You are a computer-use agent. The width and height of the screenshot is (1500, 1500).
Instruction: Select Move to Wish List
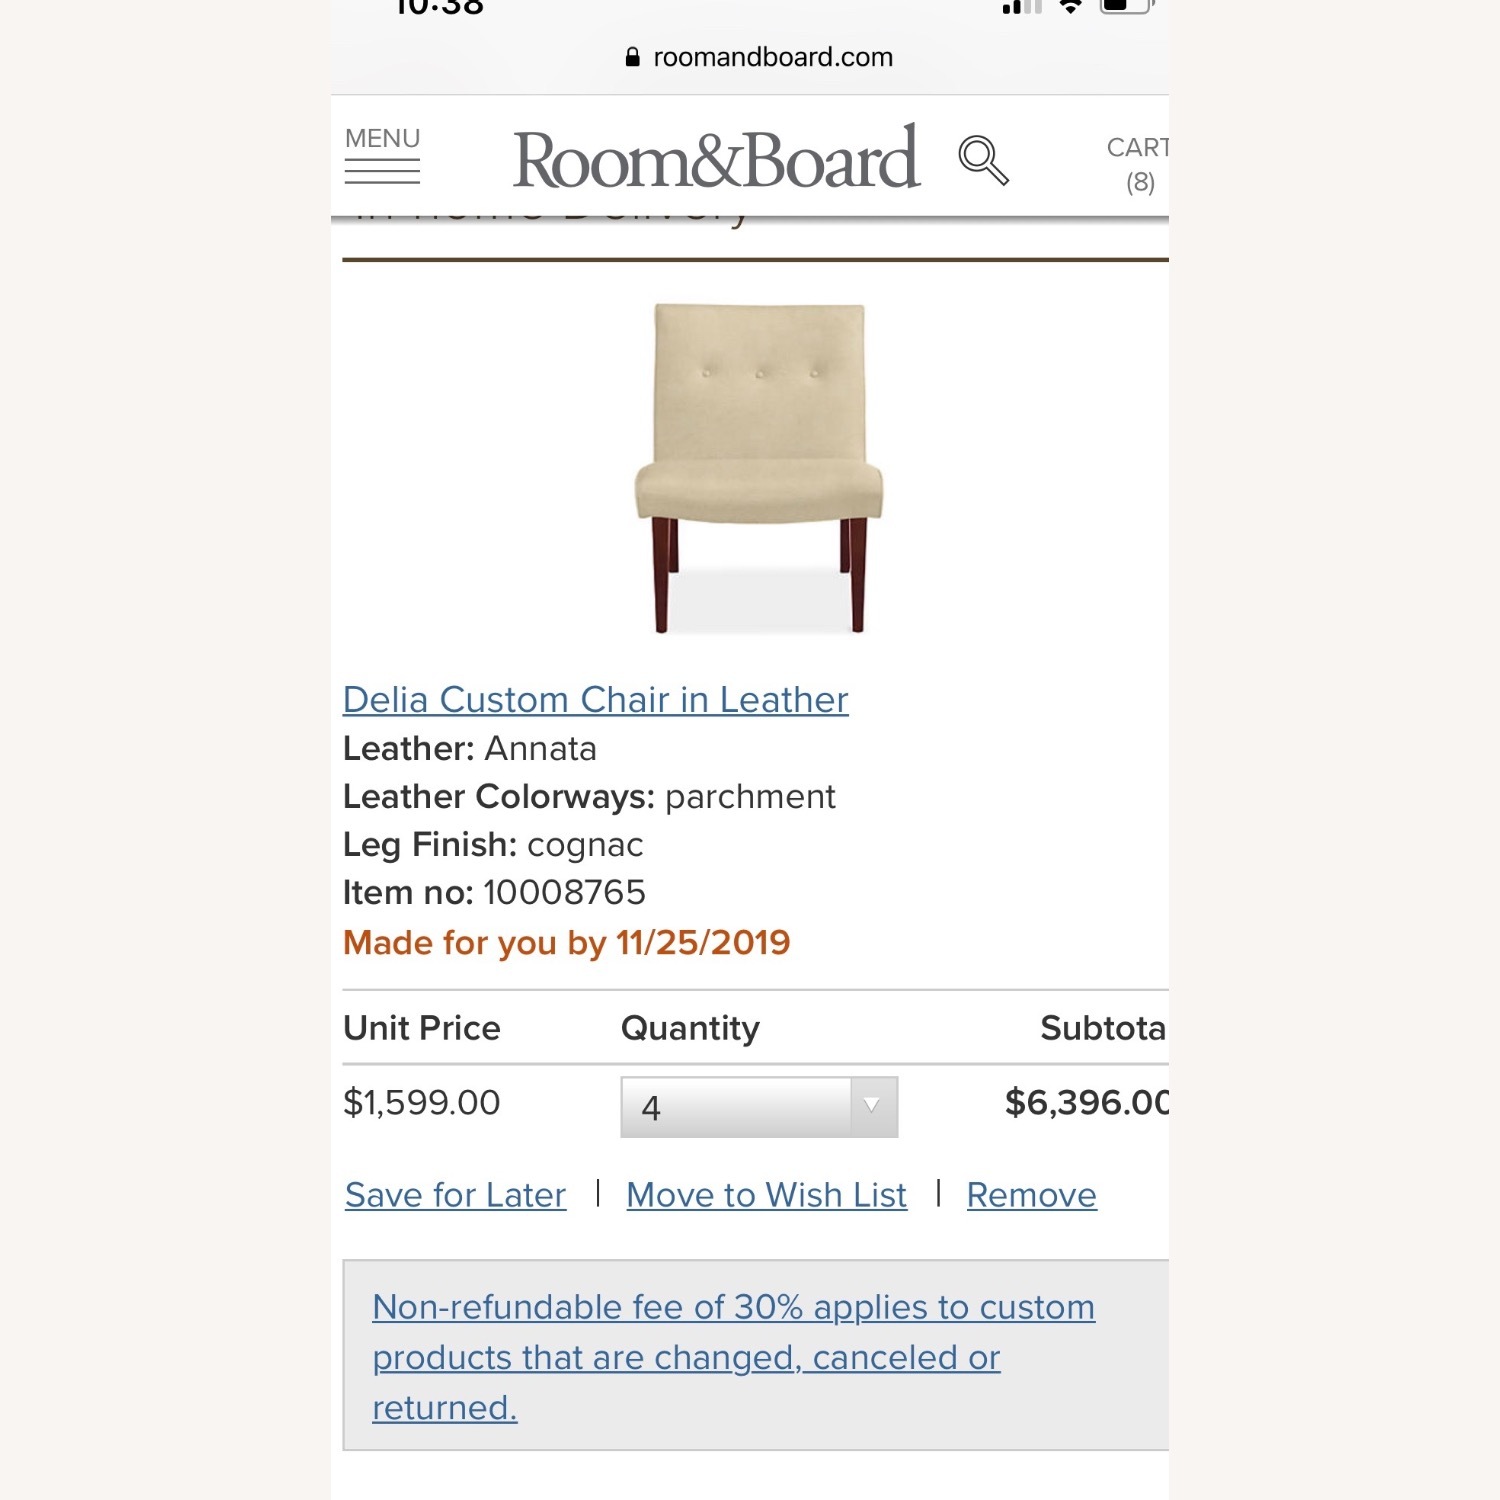(766, 1194)
